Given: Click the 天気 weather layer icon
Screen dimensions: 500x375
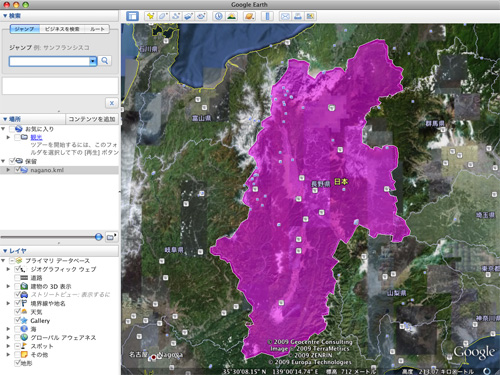Looking at the screenshot, I should [x=24, y=312].
